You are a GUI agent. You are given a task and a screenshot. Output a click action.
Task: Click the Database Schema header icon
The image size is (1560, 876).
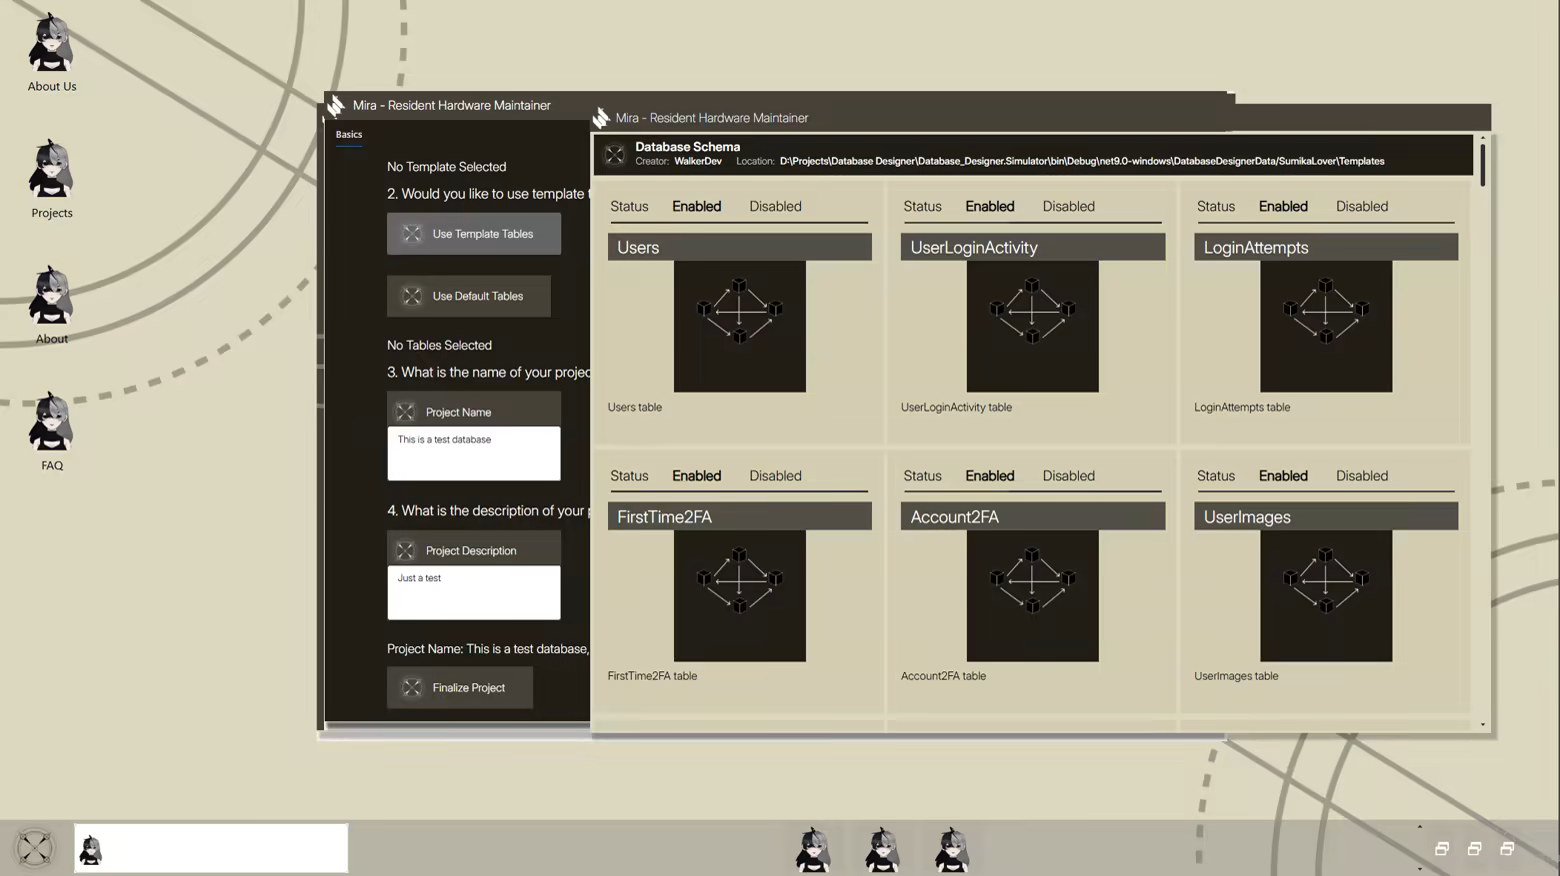pyautogui.click(x=615, y=154)
